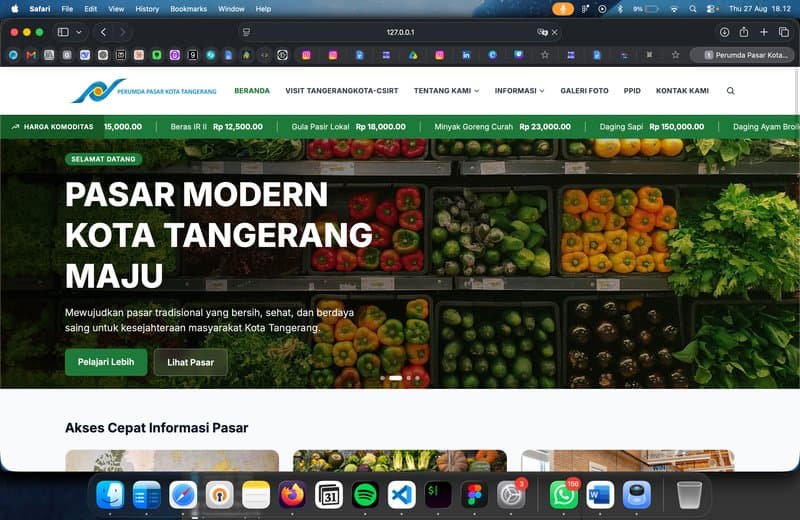Click the Perumda Pasar Kota Tangerang logo

tap(144, 91)
